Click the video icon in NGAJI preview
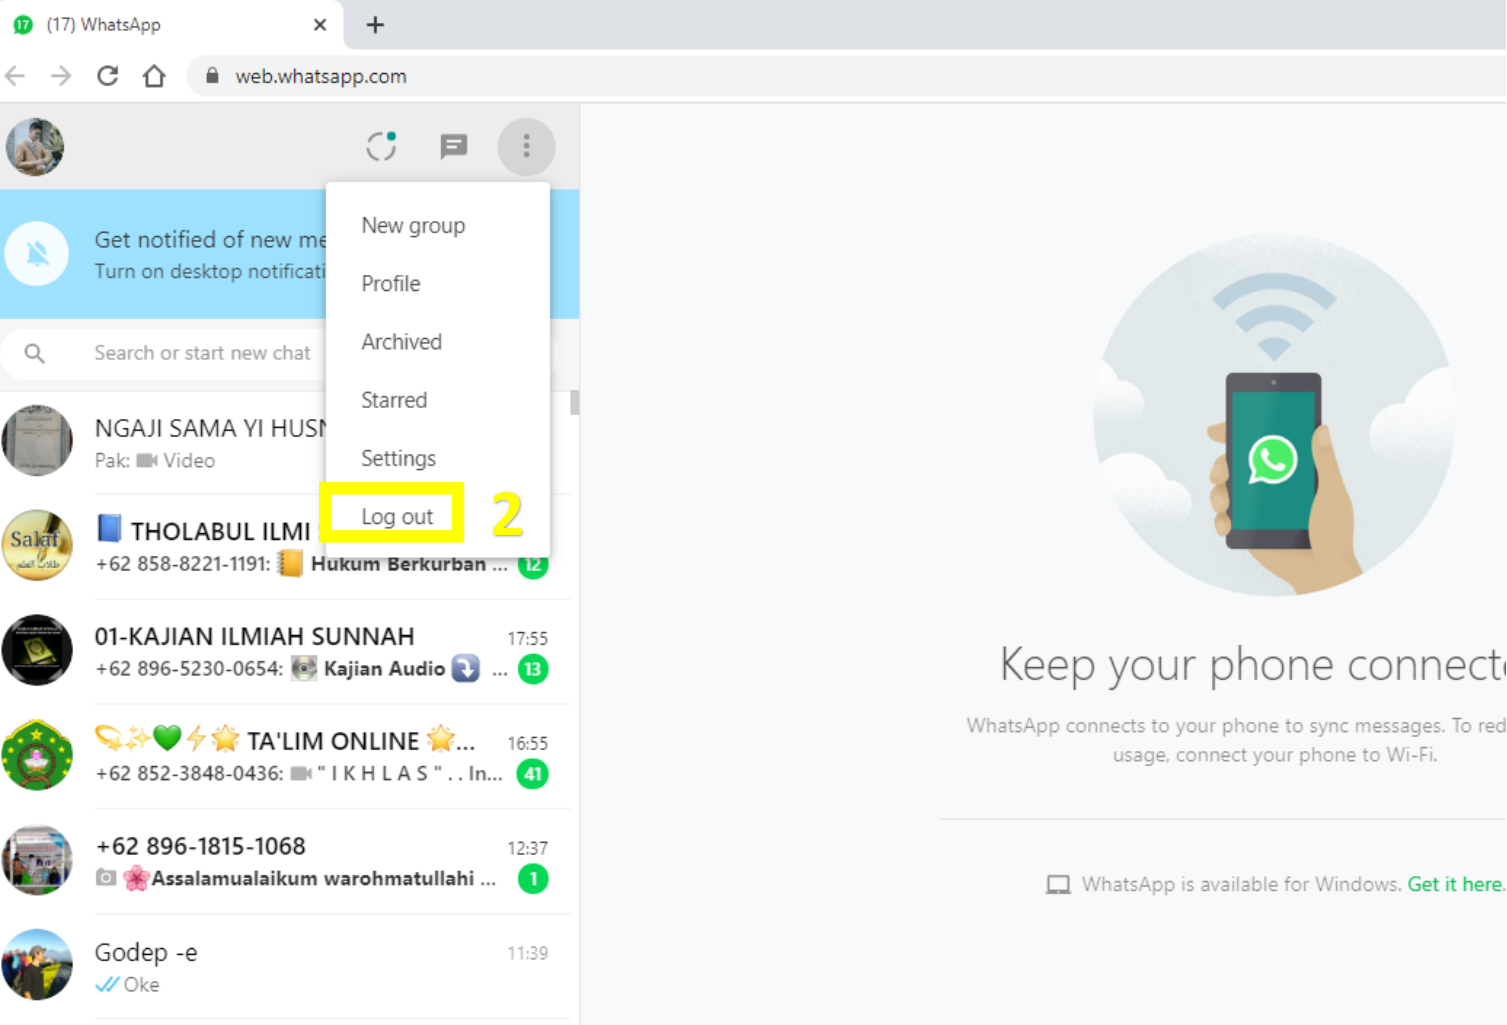Screen dimensions: 1507x1025 point(147,461)
